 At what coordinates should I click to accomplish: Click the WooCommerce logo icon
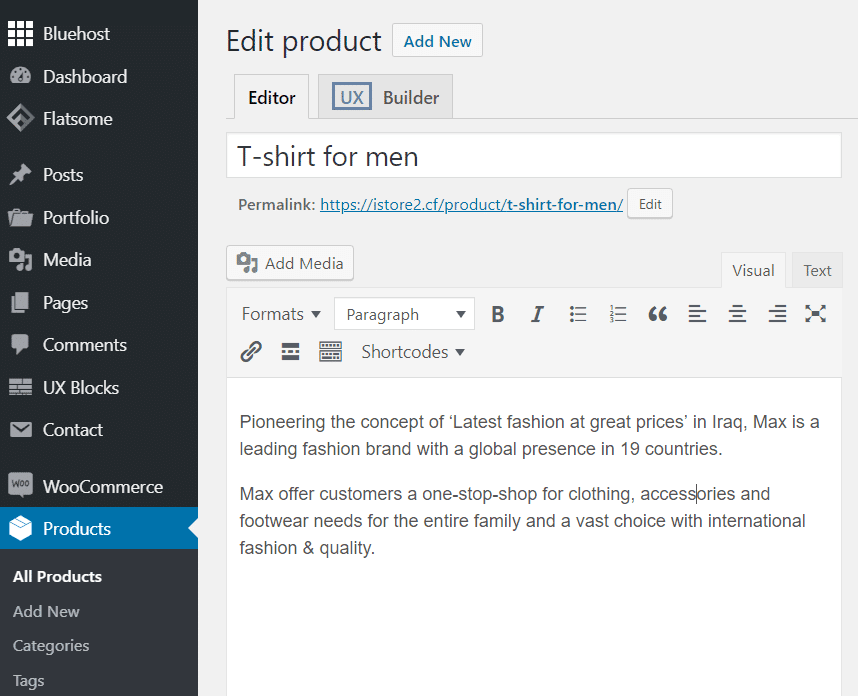(20, 485)
